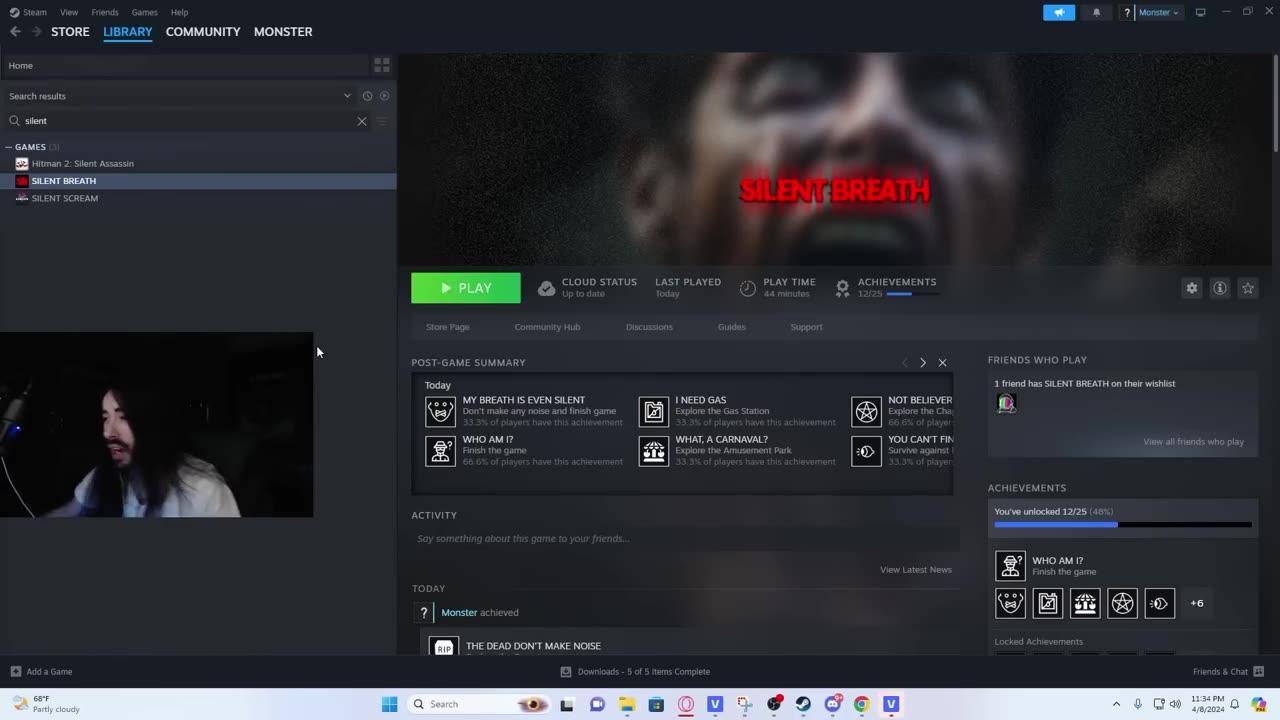This screenshot has width=1280, height=720.
Task: Switch to the COMMUNITY tab
Action: [x=202, y=31]
